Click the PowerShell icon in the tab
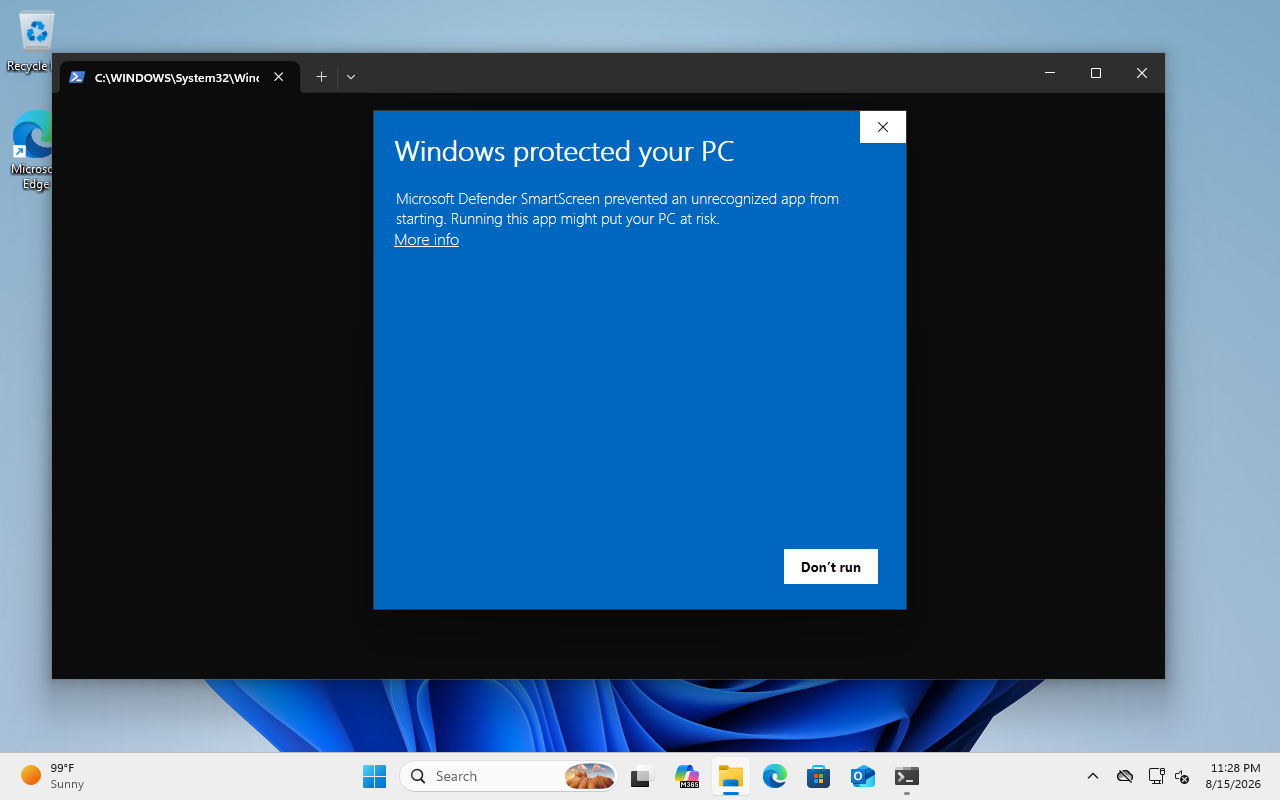This screenshot has height=800, width=1280. coord(77,77)
